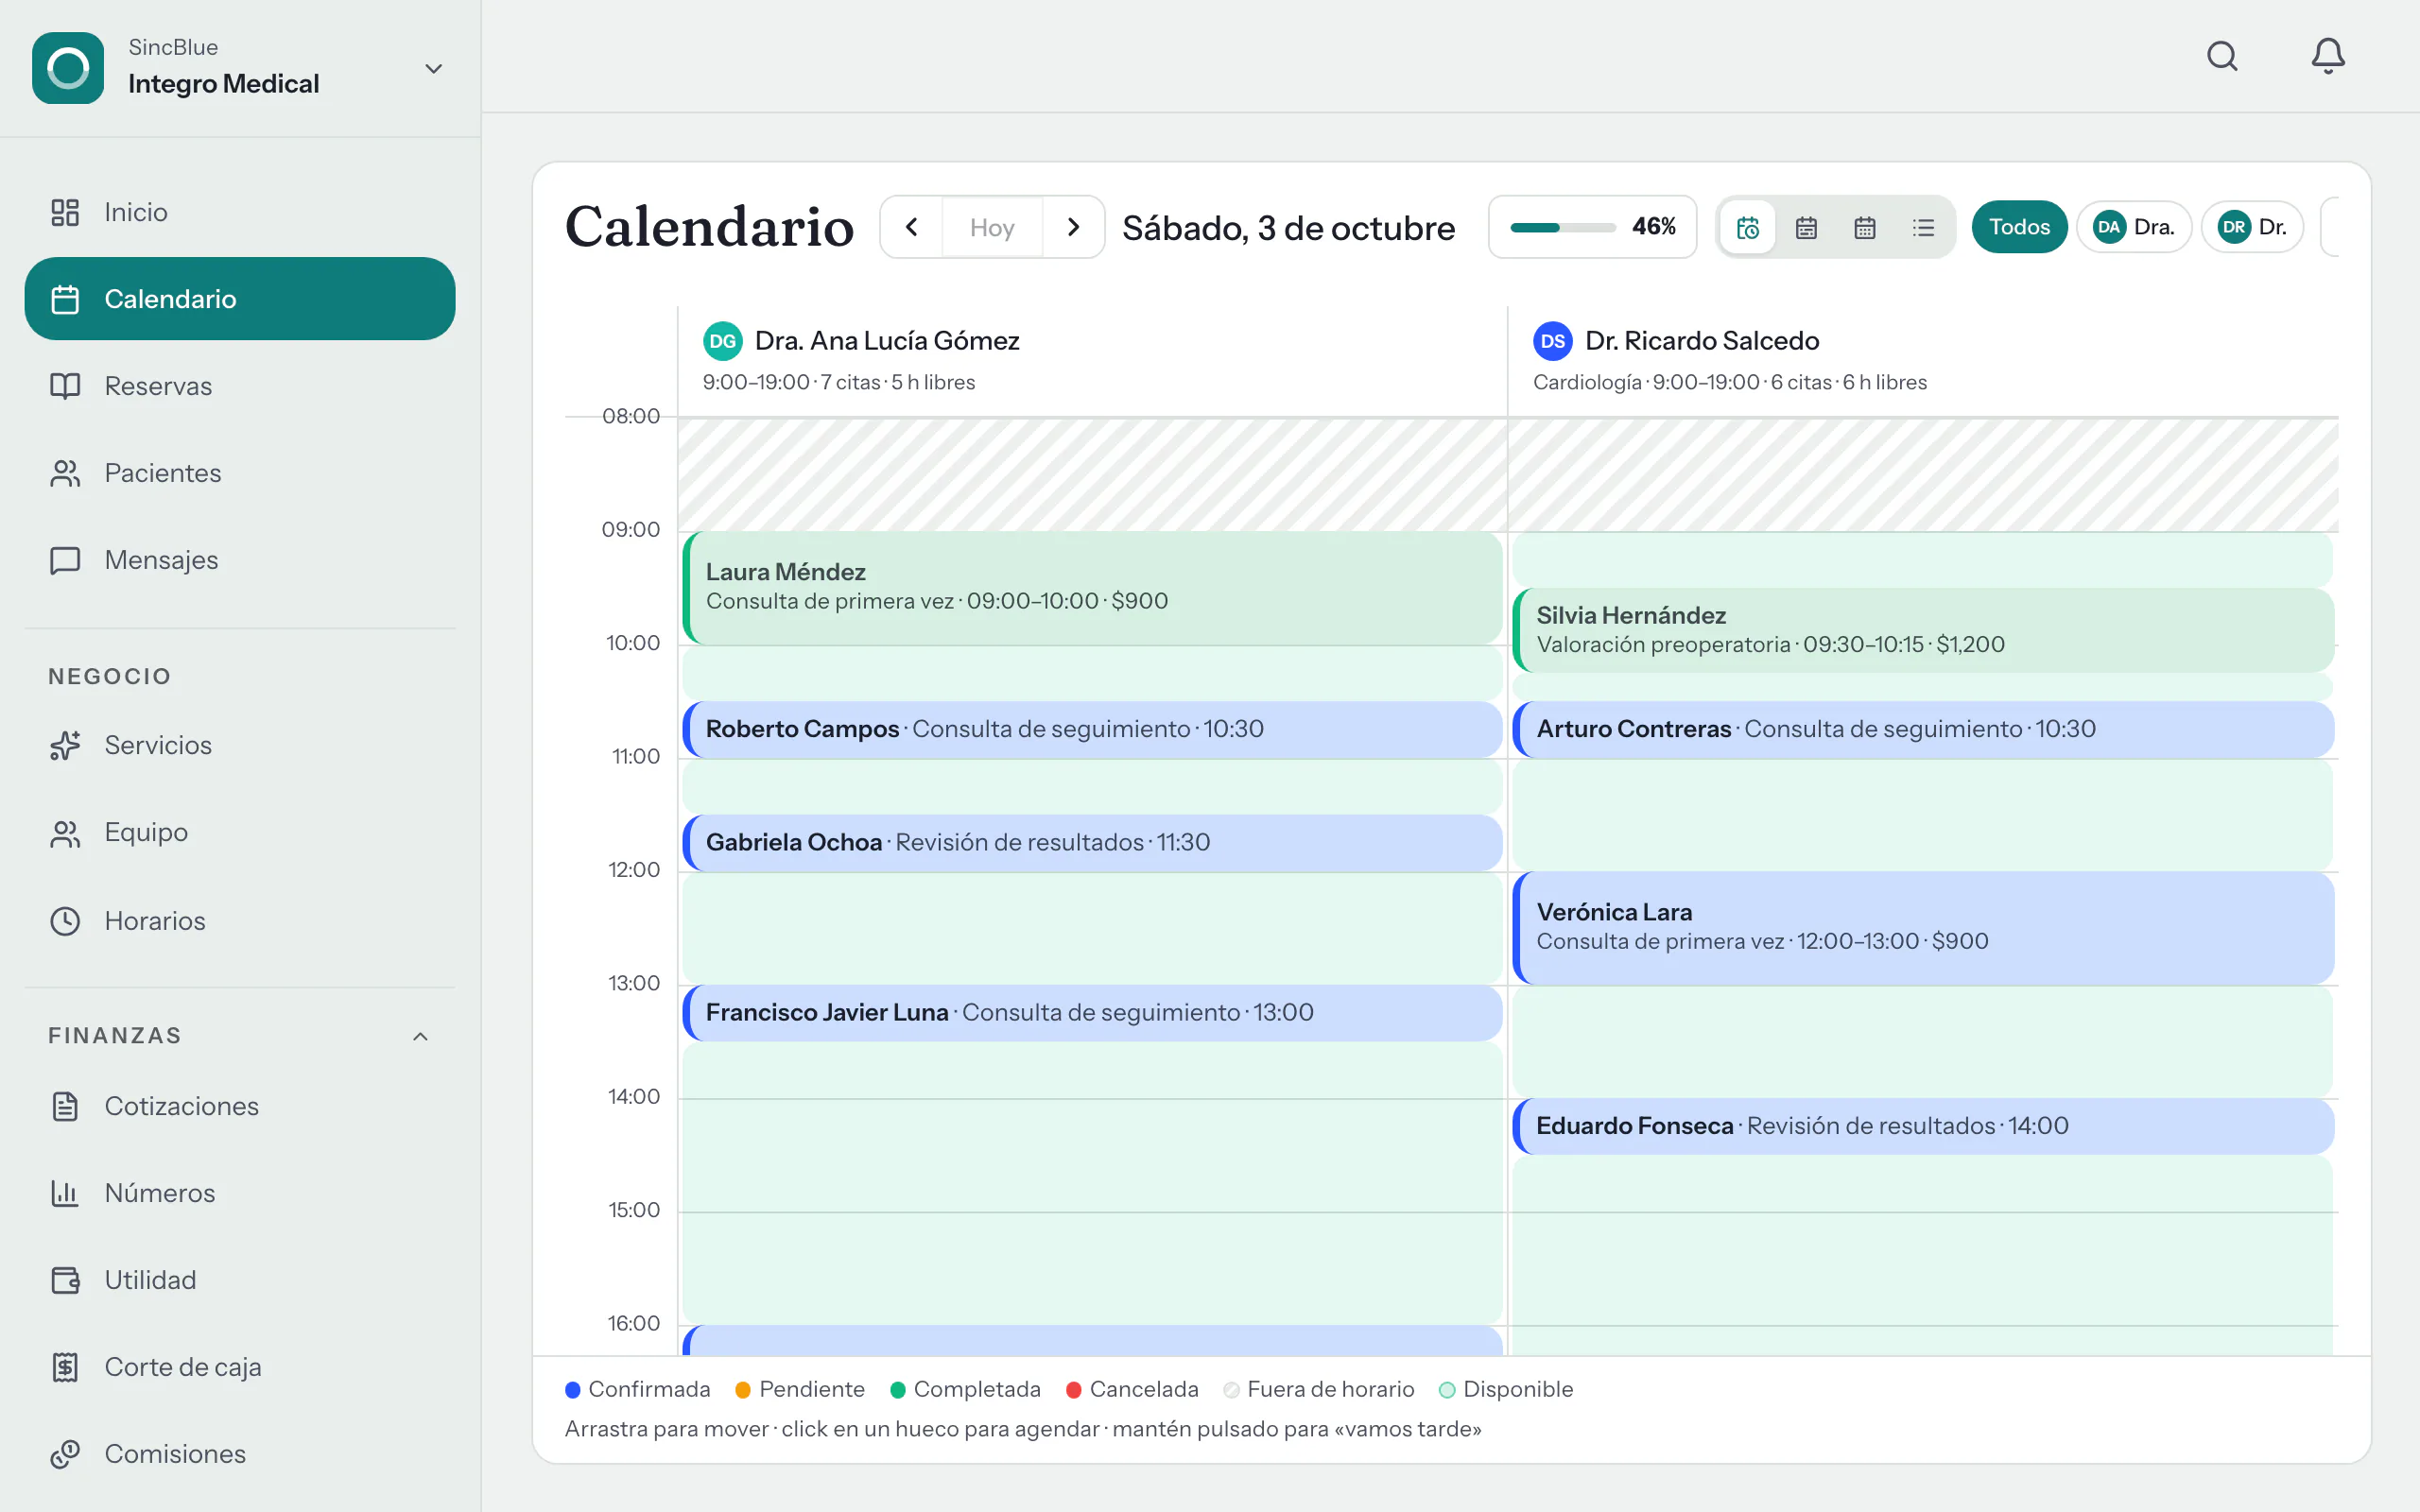Filter by the DA Dra. chip
2420x1512 pixels.
click(2134, 227)
